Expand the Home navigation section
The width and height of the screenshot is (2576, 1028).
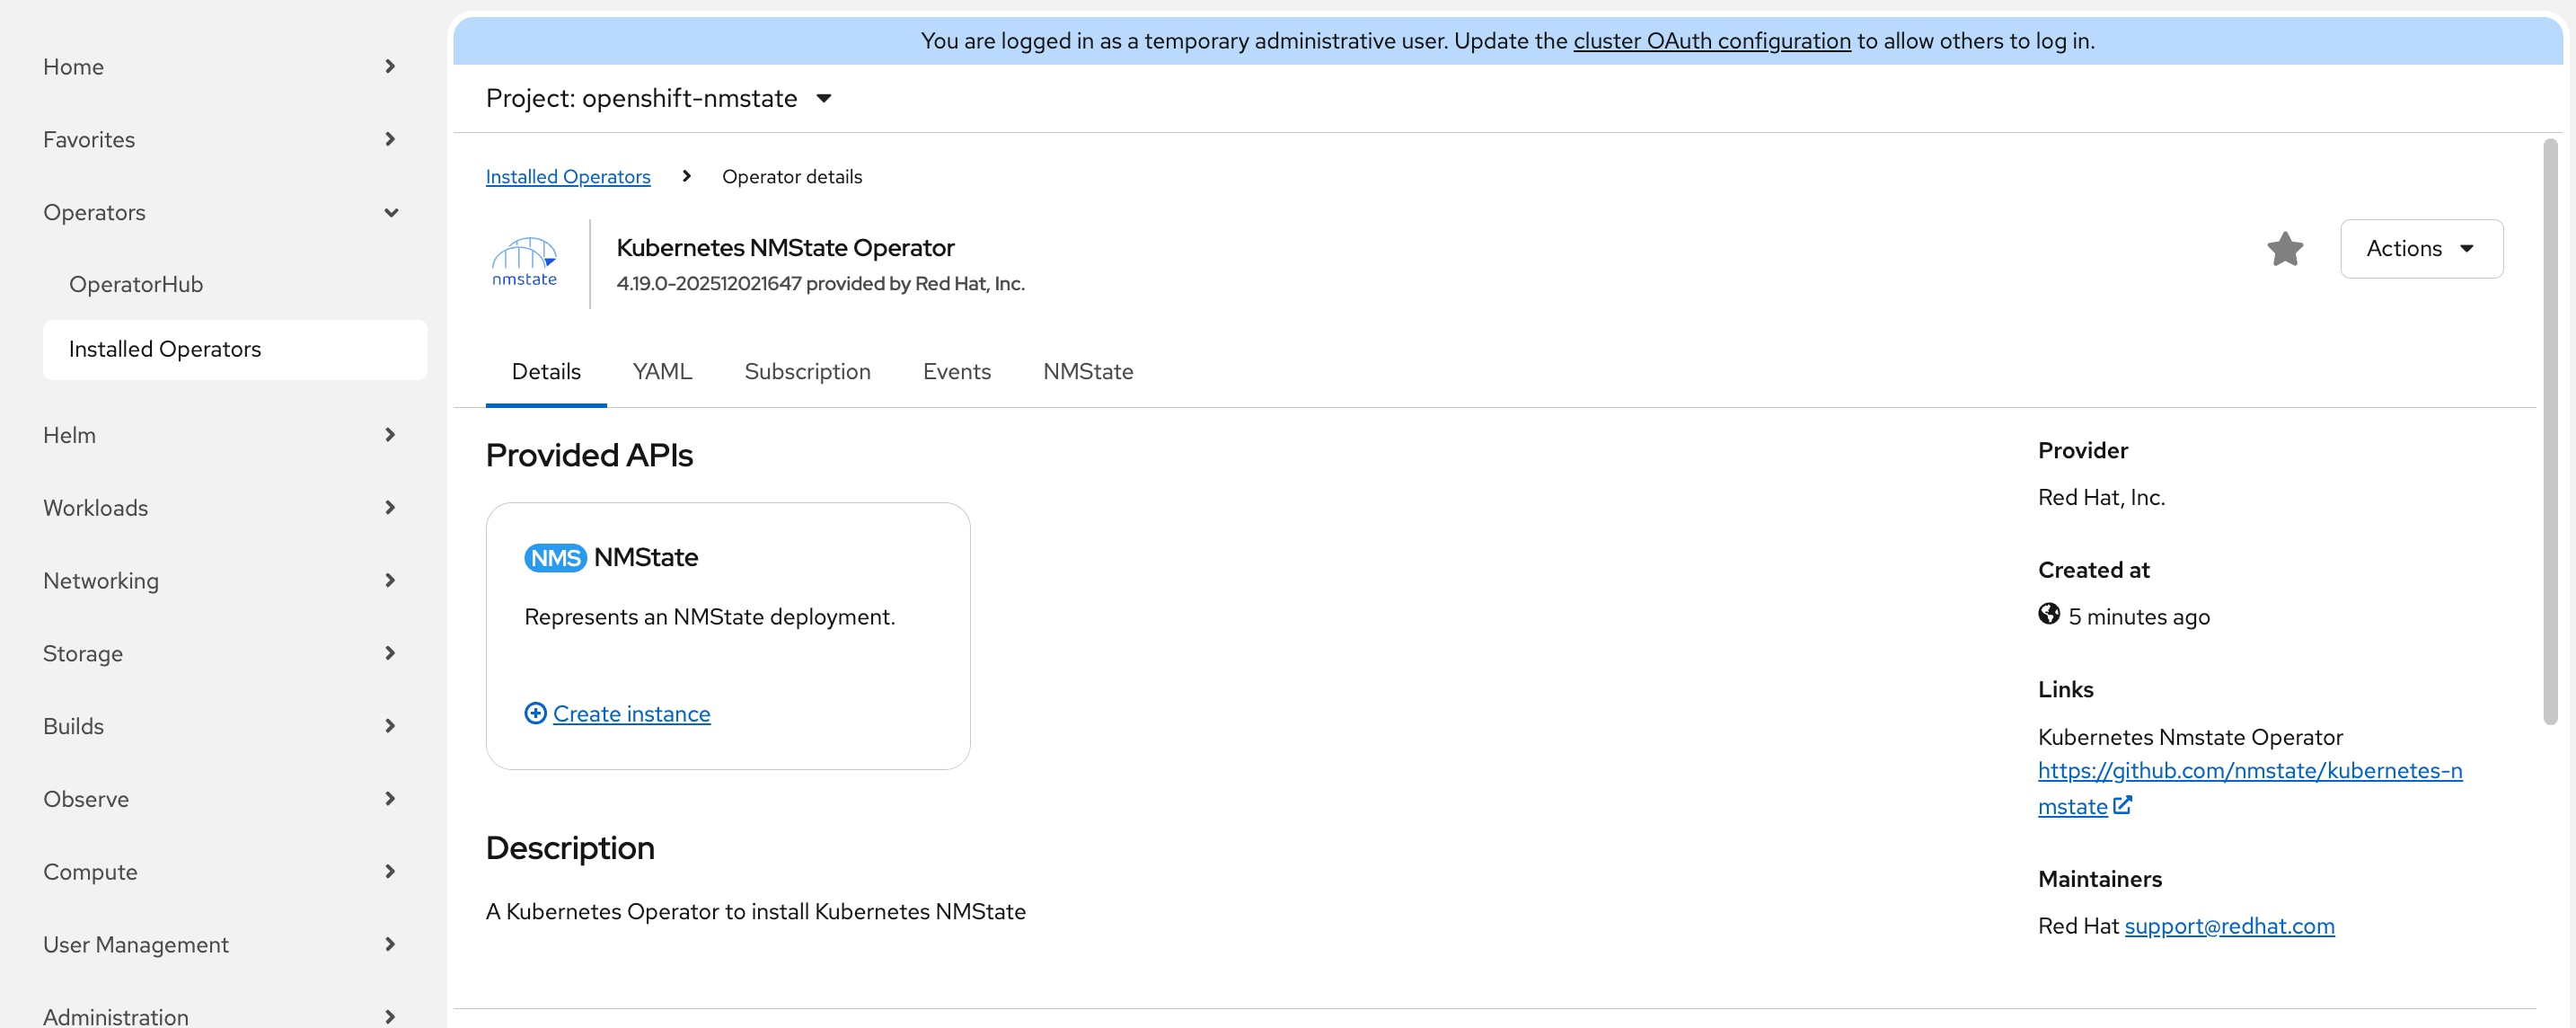(x=220, y=67)
